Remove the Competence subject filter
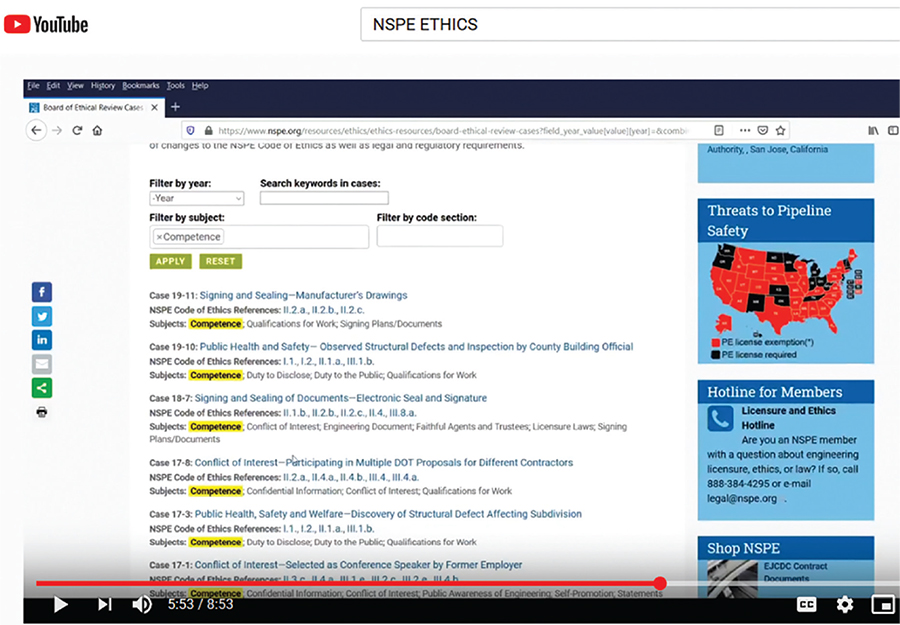 (x=160, y=236)
